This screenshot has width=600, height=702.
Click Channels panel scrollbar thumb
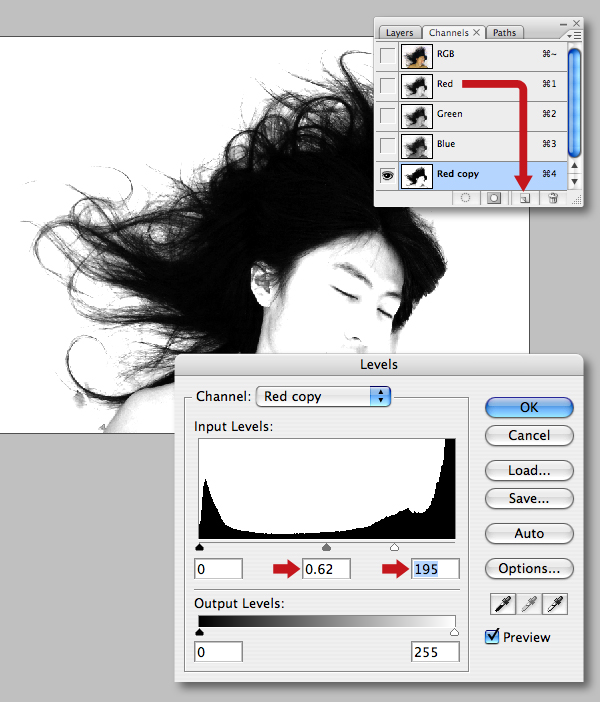[574, 103]
